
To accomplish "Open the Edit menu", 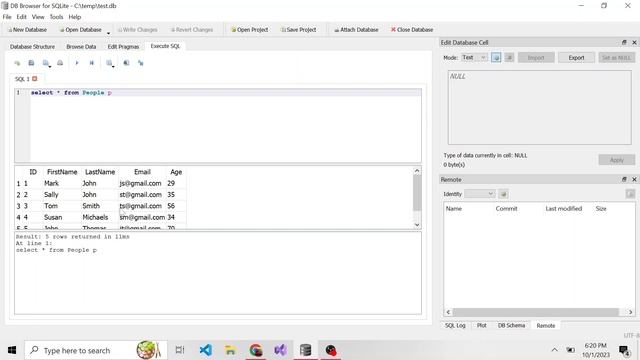I will pos(21,17).
